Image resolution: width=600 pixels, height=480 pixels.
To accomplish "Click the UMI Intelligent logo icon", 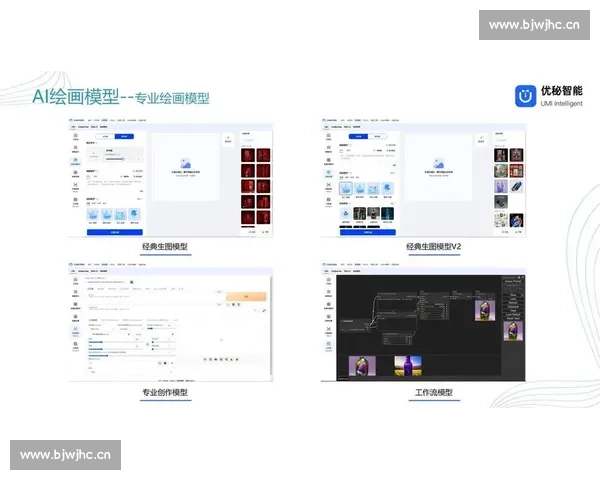I will [x=524, y=96].
